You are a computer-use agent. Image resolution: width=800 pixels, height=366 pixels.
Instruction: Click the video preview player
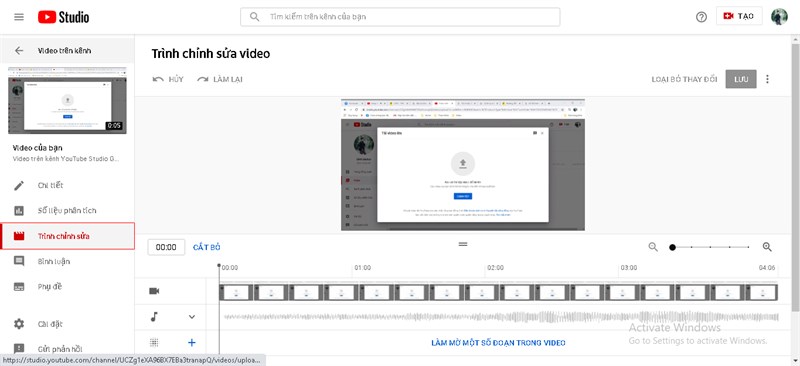click(463, 164)
